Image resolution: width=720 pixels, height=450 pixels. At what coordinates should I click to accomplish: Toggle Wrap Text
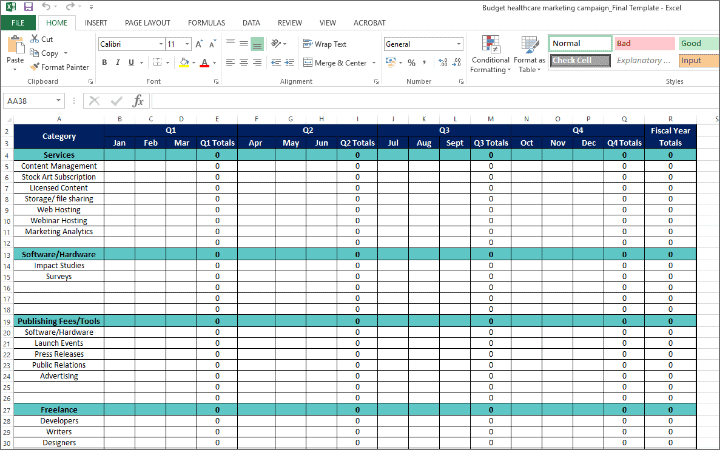click(324, 44)
